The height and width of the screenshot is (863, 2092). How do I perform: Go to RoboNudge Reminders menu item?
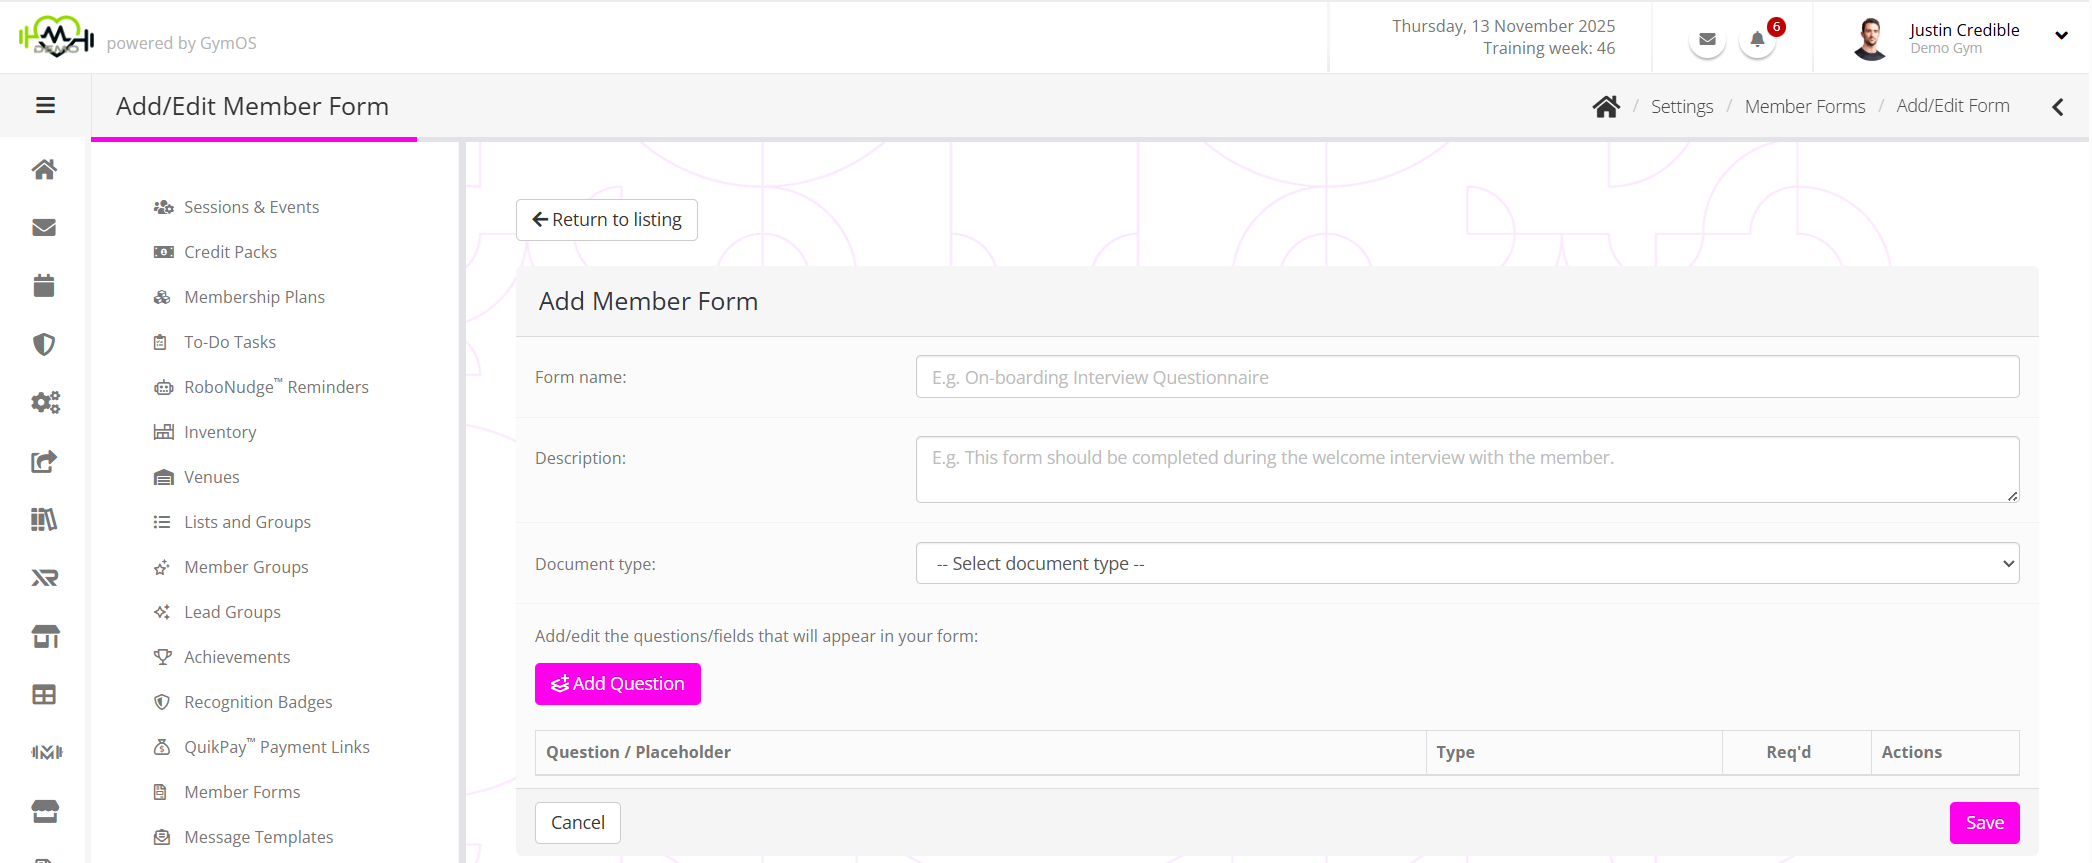point(276,387)
